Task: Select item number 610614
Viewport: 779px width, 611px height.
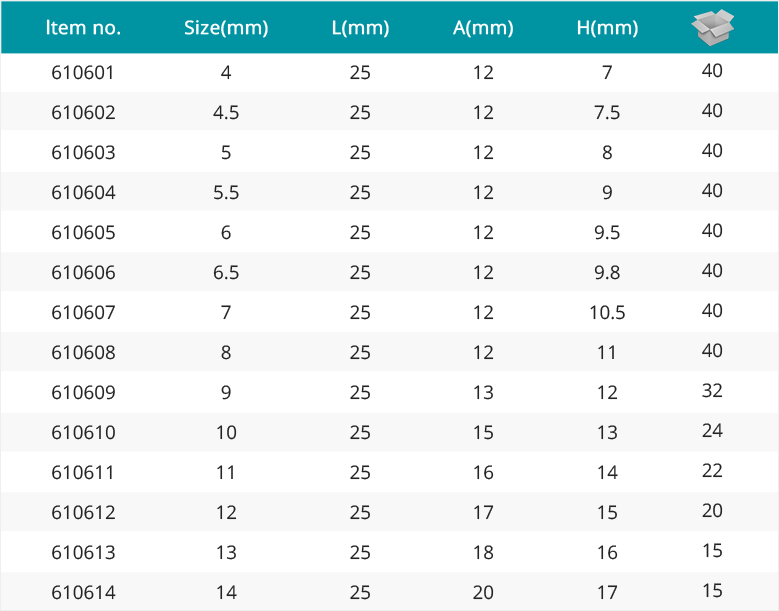Action: pyautogui.click(x=83, y=593)
